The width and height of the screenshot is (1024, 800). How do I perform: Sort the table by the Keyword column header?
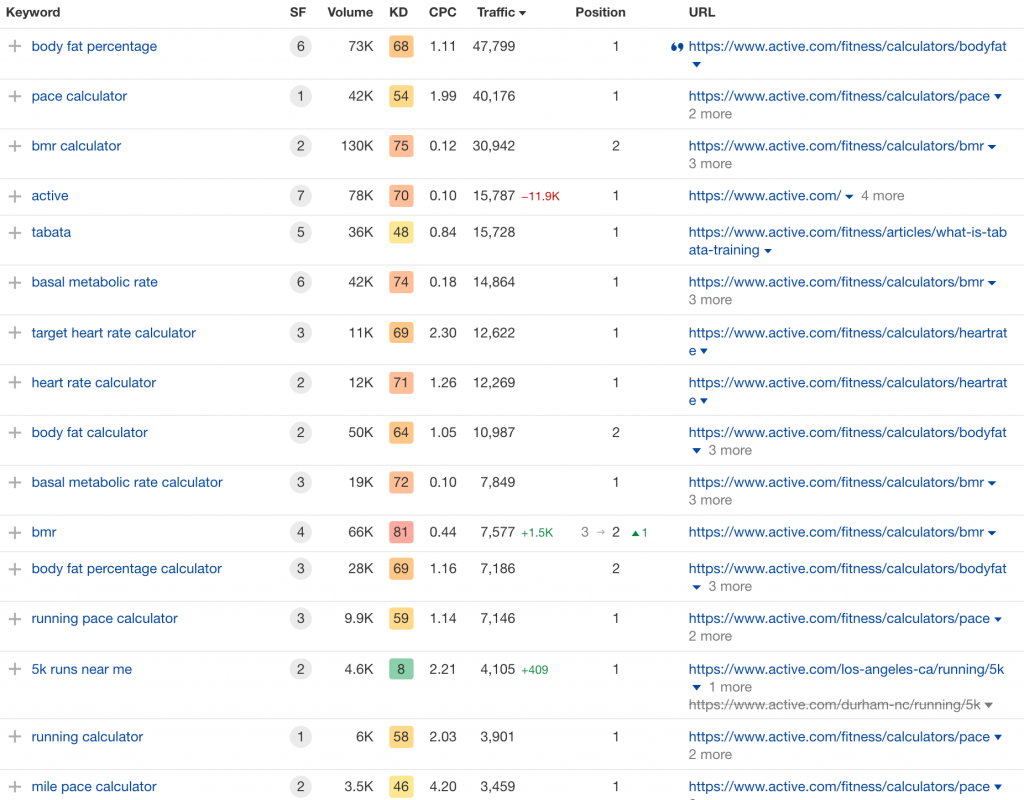pos(33,12)
